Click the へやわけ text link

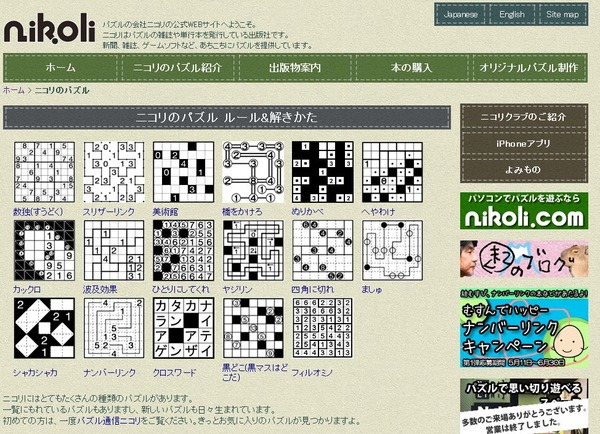click(378, 212)
